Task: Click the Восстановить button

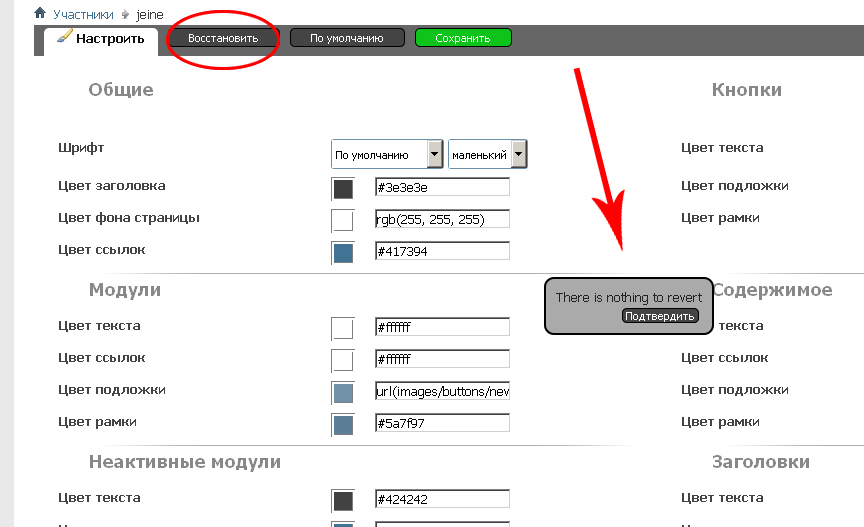Action: coord(223,38)
